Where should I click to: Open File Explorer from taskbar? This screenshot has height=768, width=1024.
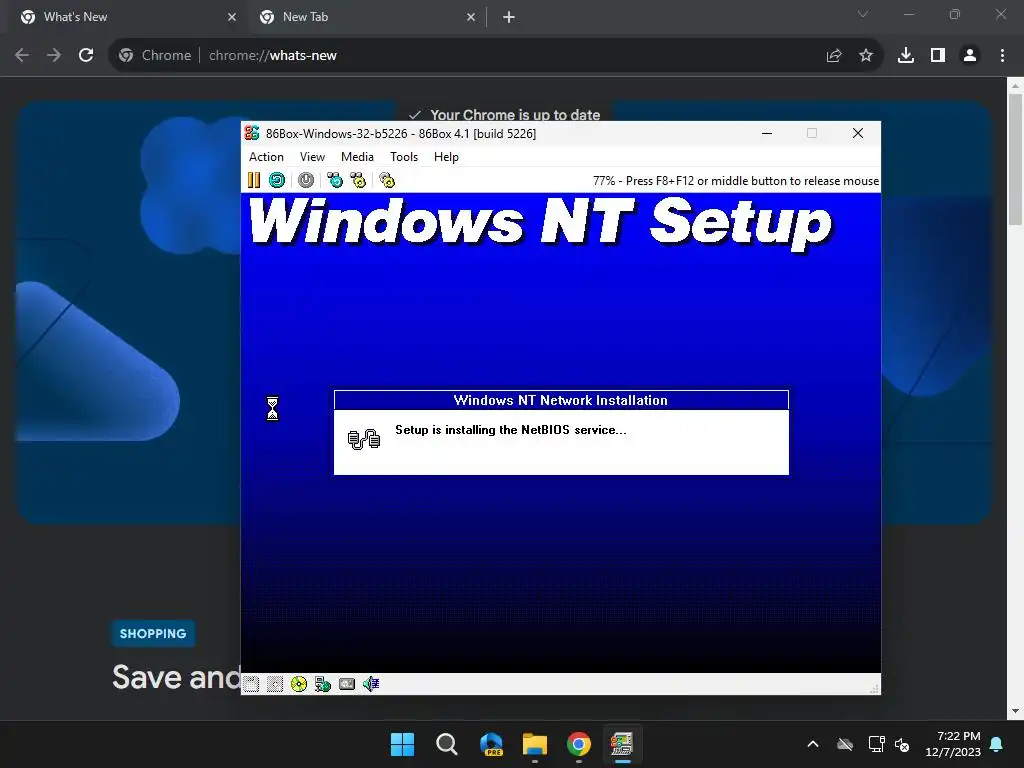[x=535, y=744]
